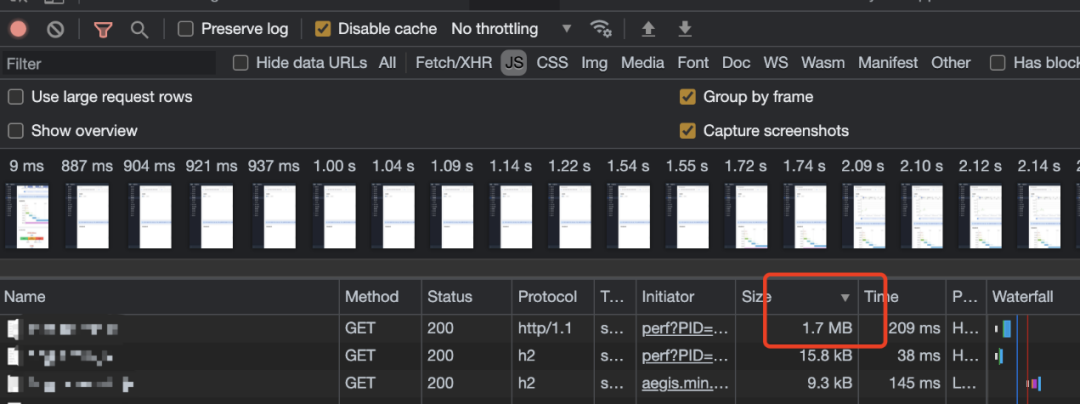Image resolution: width=1080 pixels, height=404 pixels.
Task: Click into the Filter text field
Action: point(108,63)
